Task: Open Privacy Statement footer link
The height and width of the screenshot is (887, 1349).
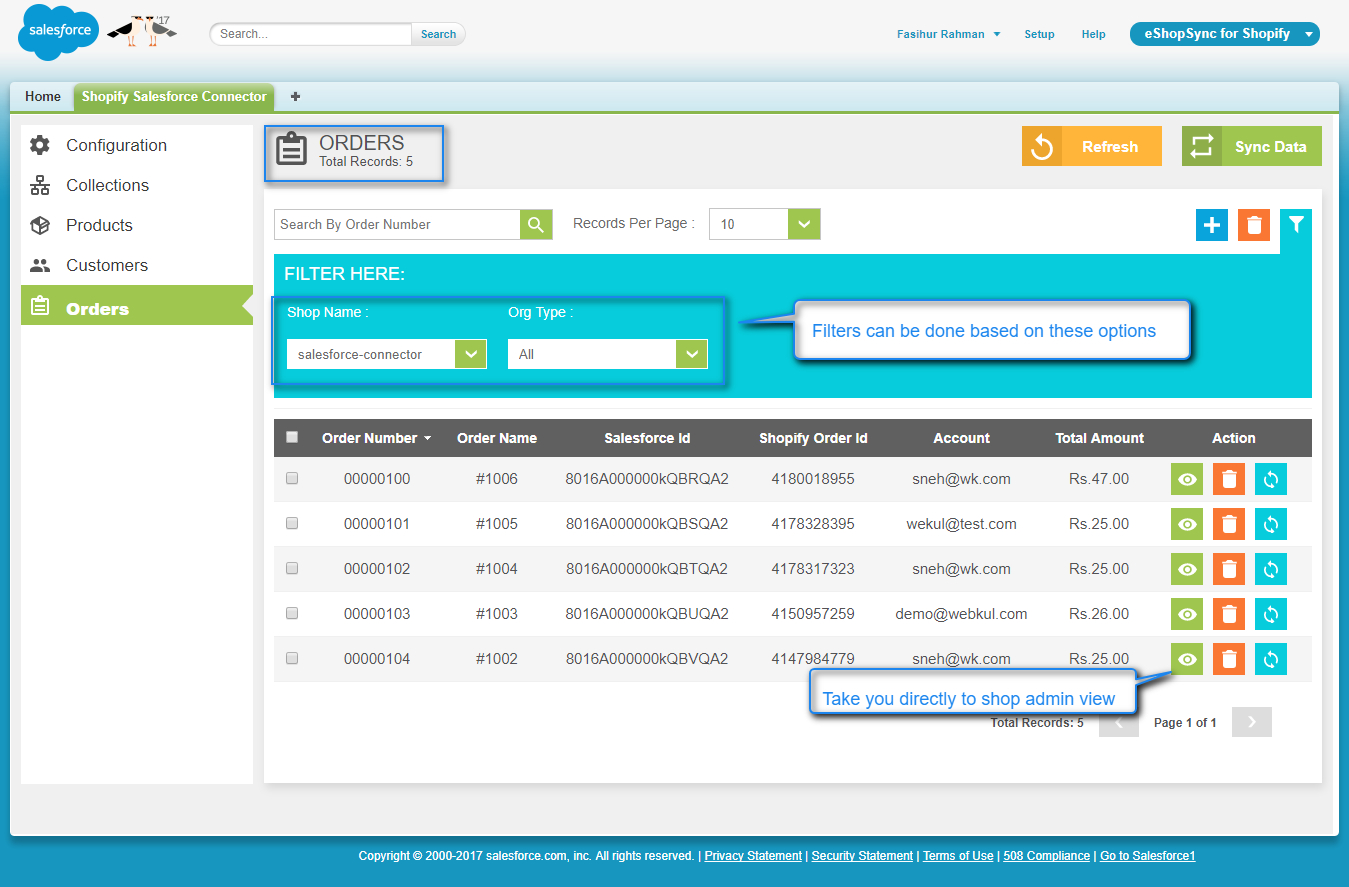Action: pos(753,856)
